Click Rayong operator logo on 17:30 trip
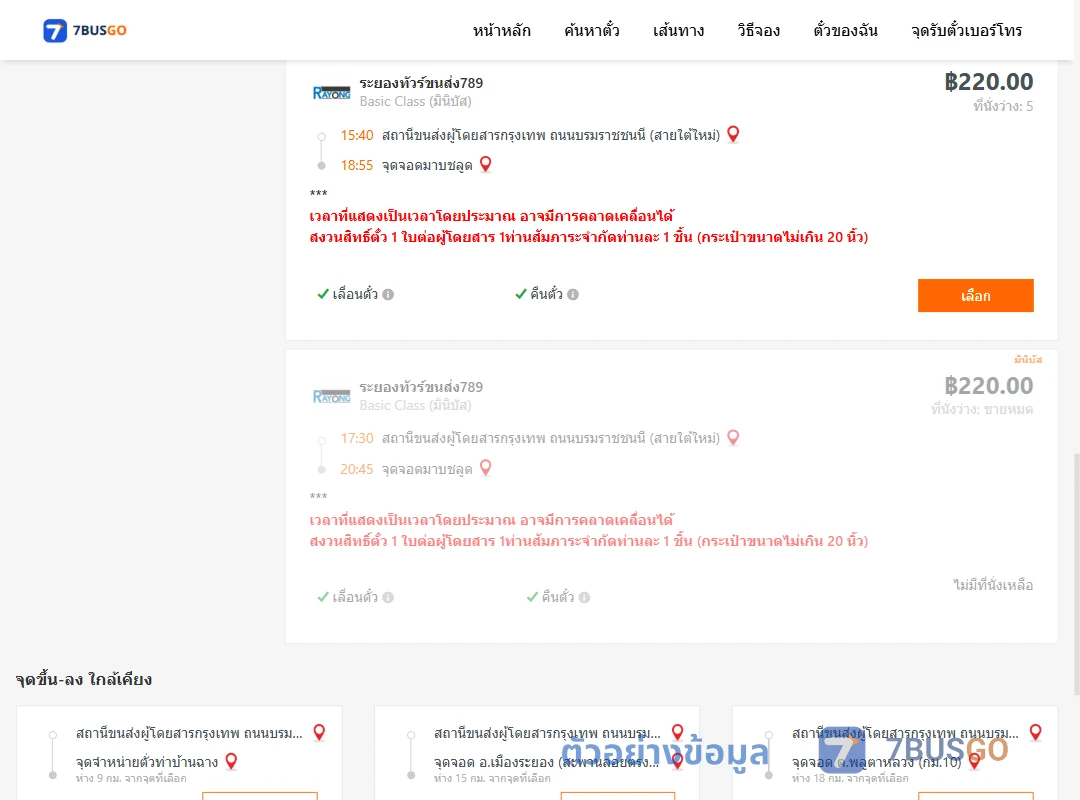 point(331,396)
